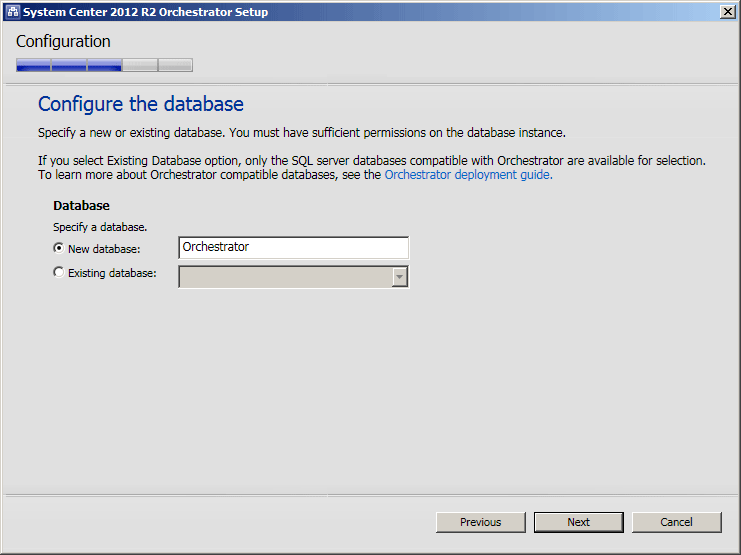Image resolution: width=741 pixels, height=555 pixels.
Task: Click the Orchestrator Setup title bar icon
Action: pyautogui.click(x=13, y=12)
